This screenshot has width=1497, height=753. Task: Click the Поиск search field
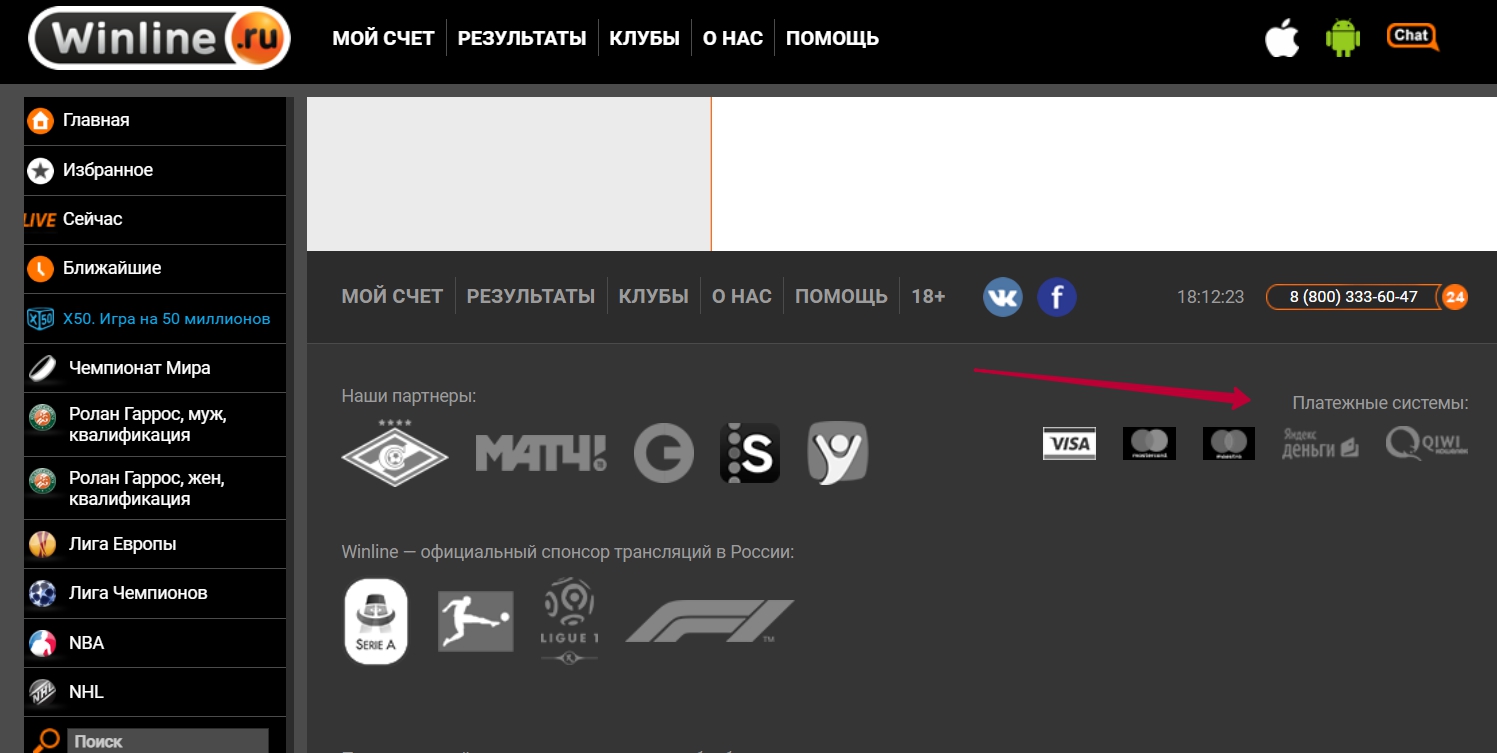167,742
